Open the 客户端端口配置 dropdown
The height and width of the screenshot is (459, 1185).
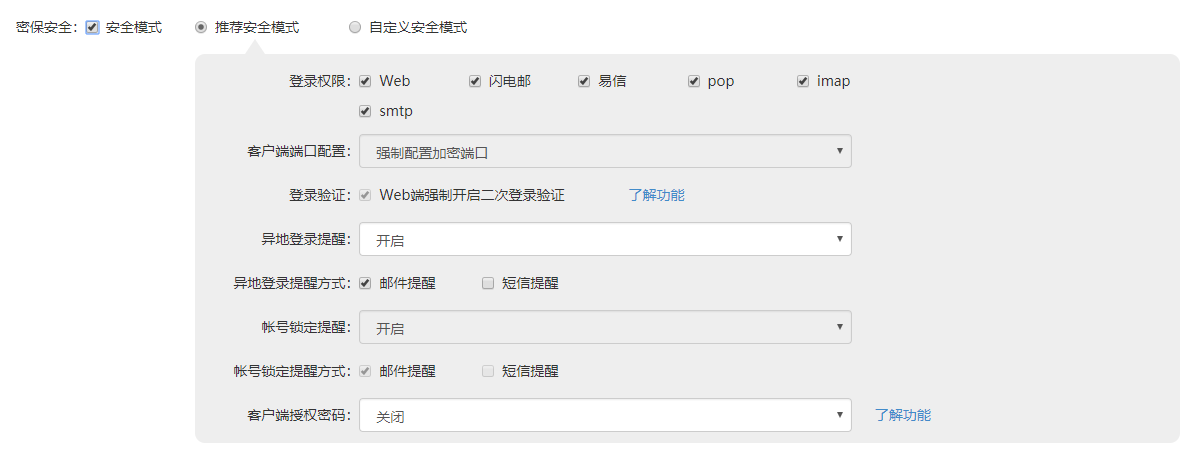pos(605,152)
